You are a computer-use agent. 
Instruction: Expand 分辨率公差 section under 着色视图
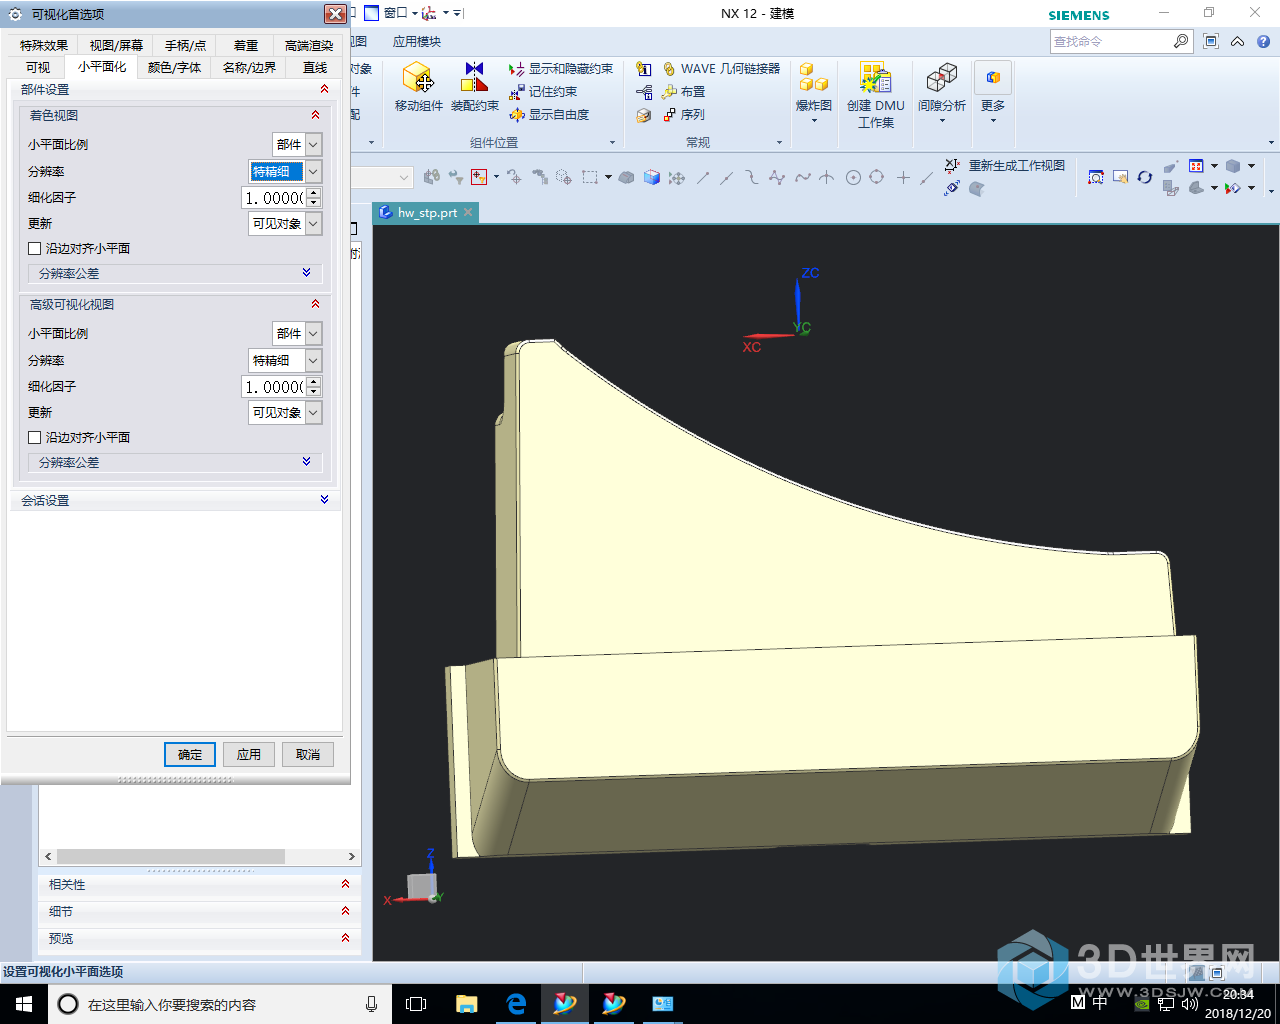[175, 273]
